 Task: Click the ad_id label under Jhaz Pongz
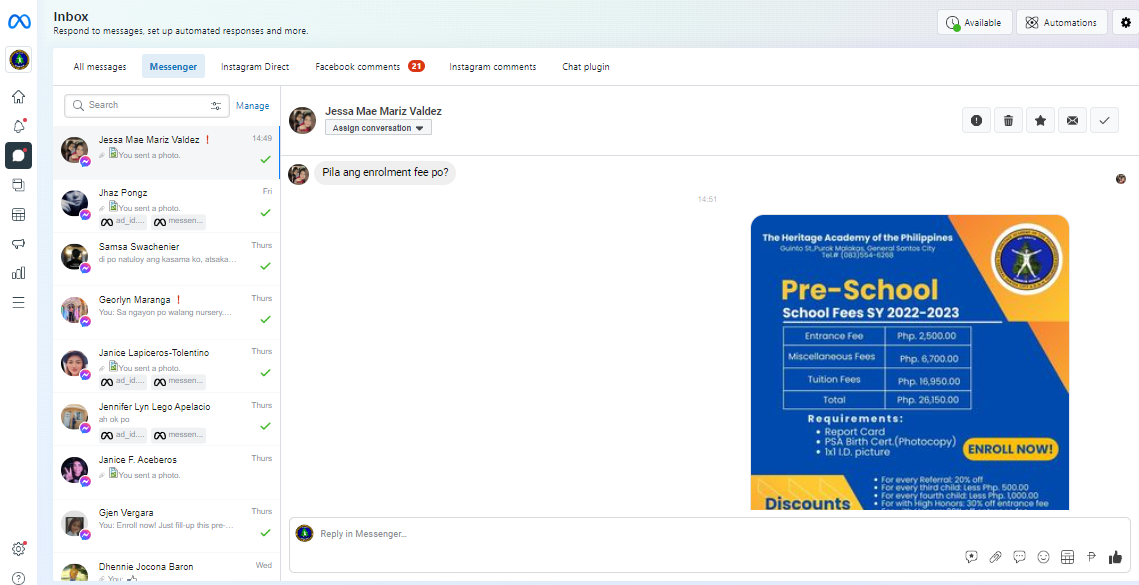click(x=123, y=221)
